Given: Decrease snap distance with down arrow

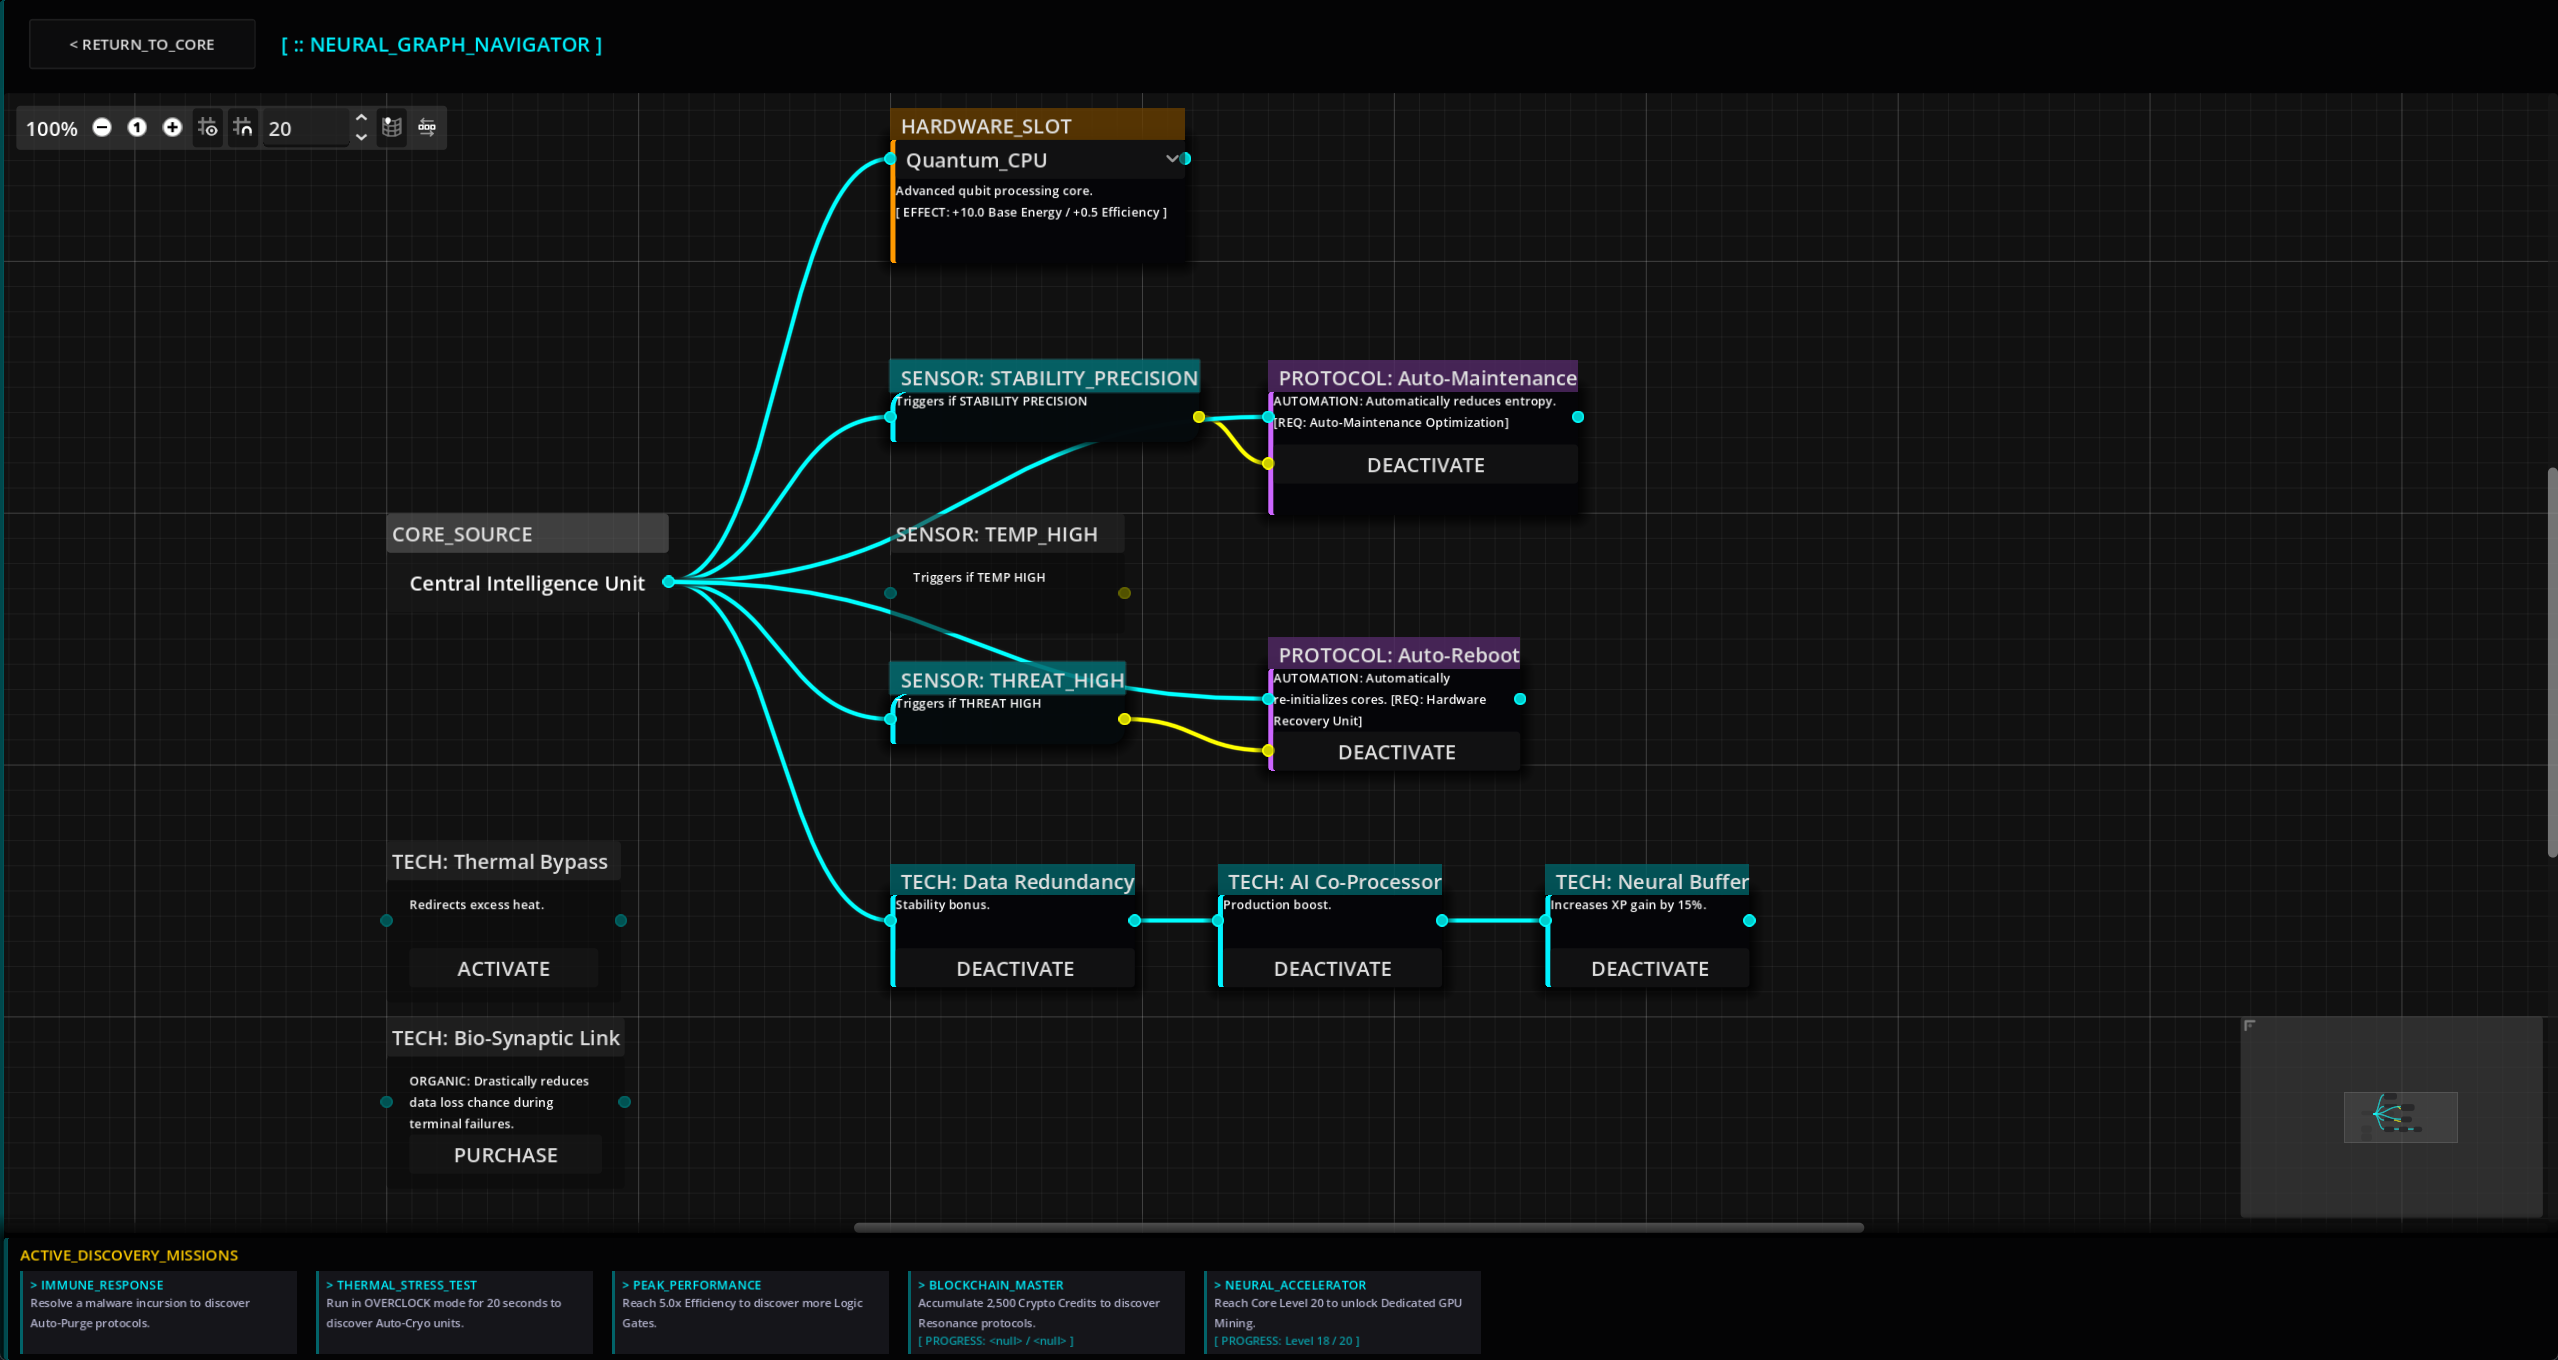Looking at the screenshot, I should pyautogui.click(x=361, y=137).
